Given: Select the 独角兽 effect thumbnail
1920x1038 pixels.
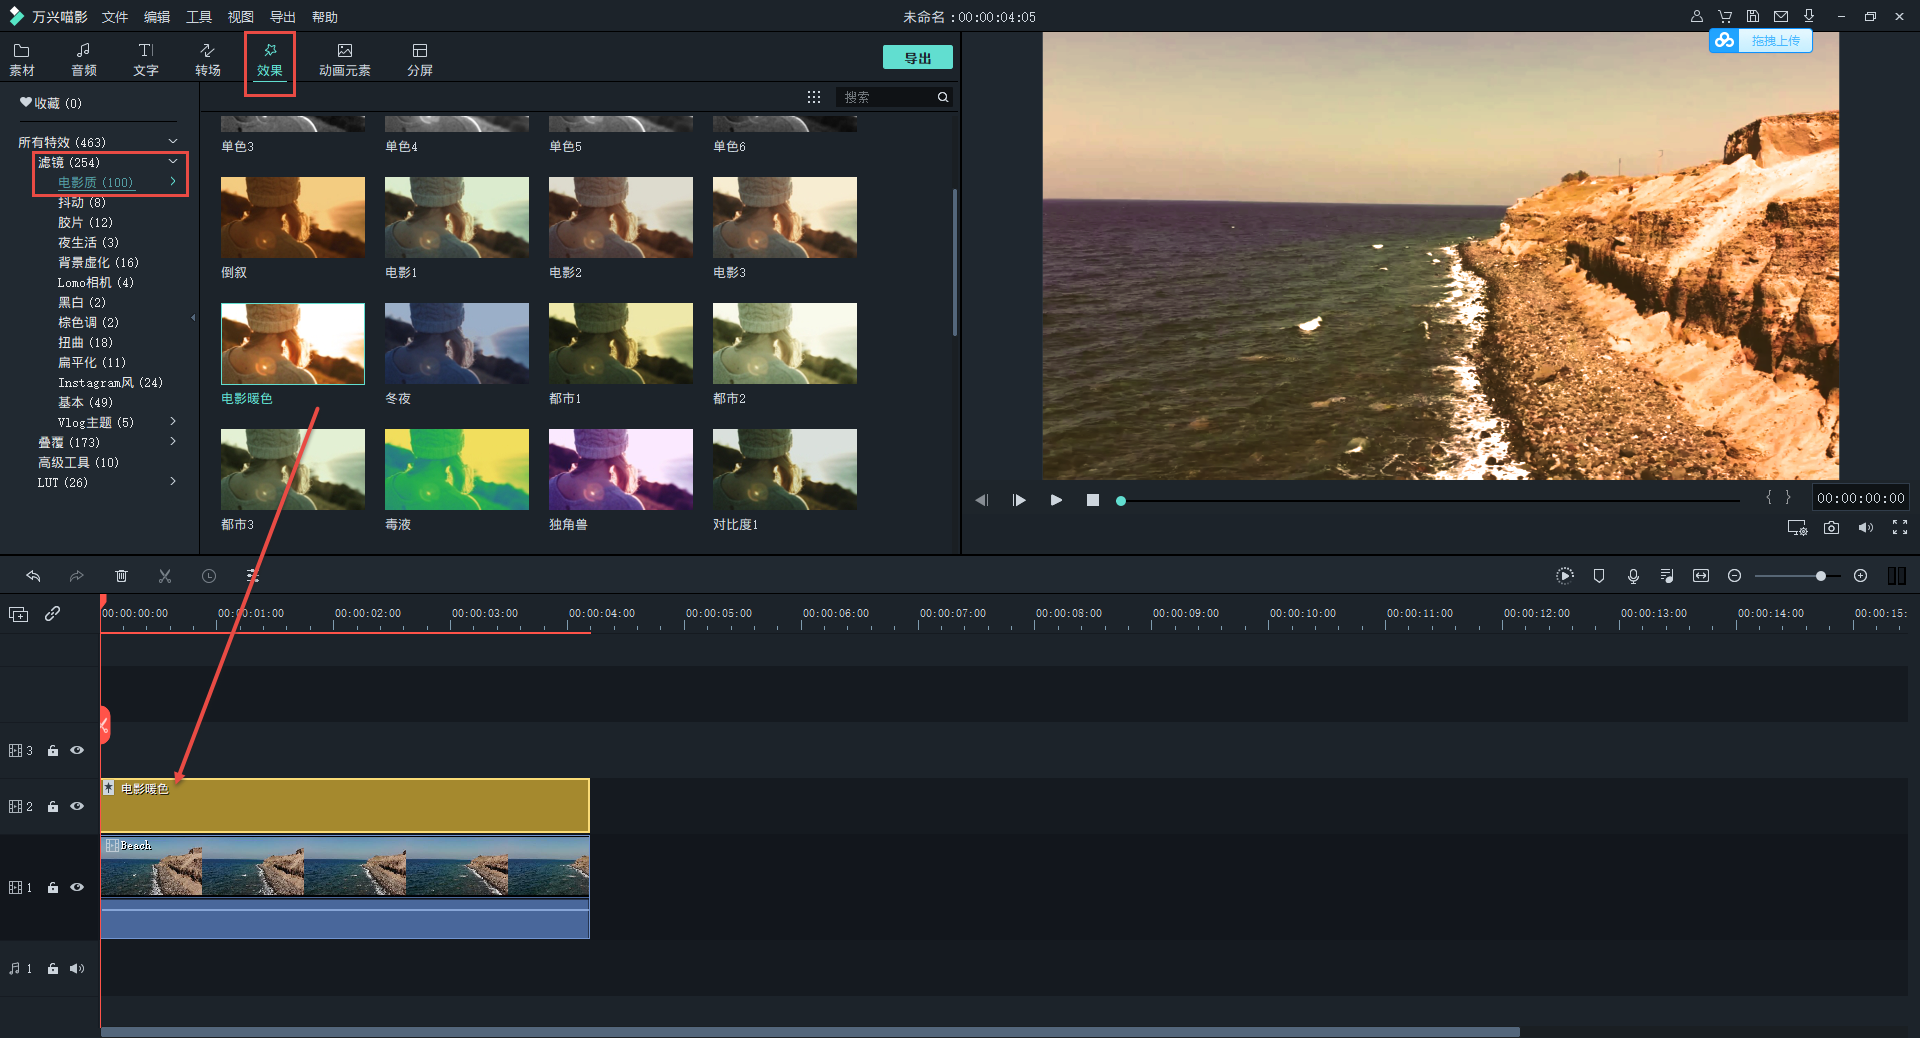Looking at the screenshot, I should click(620, 469).
